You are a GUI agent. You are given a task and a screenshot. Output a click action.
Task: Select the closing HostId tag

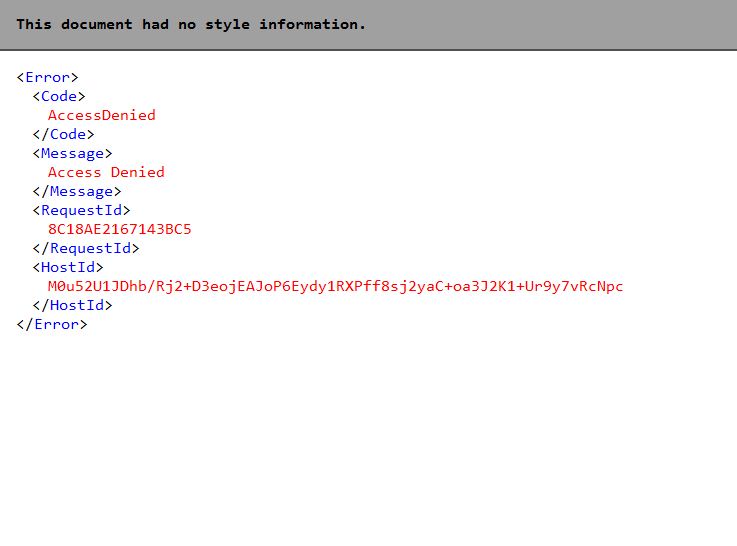(72, 305)
